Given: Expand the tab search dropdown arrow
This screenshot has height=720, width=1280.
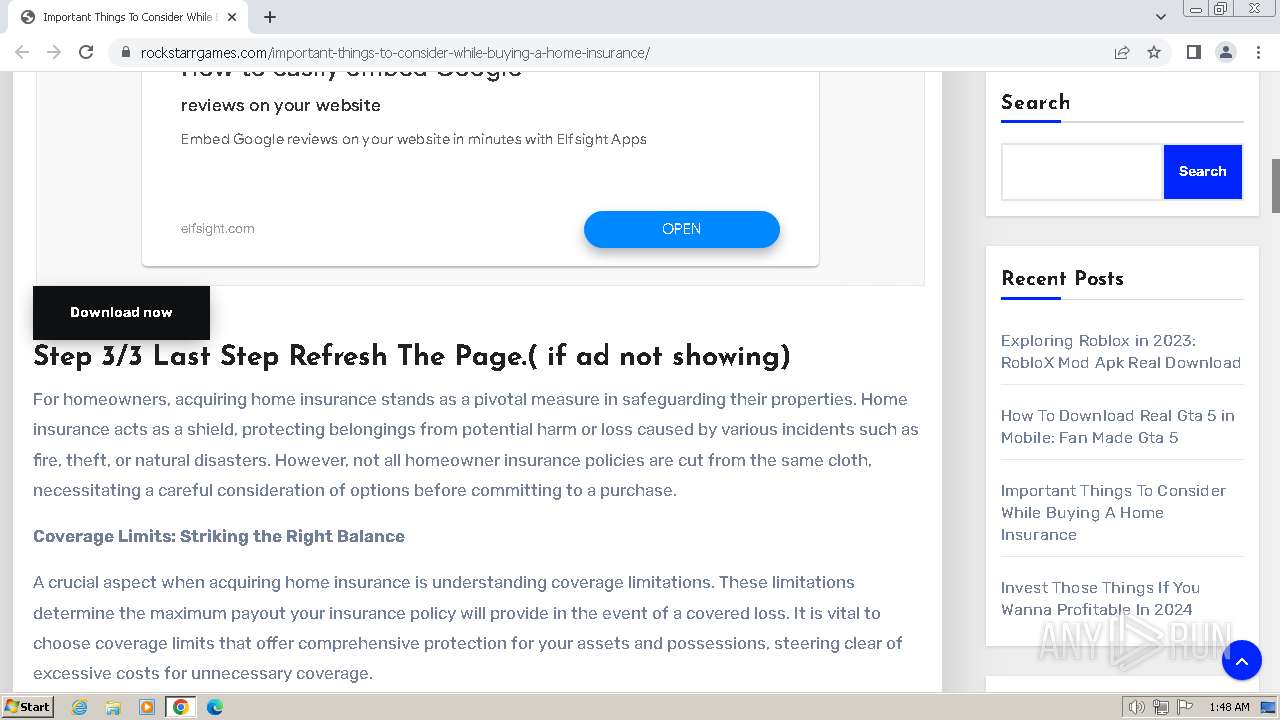Looking at the screenshot, I should point(1160,17).
